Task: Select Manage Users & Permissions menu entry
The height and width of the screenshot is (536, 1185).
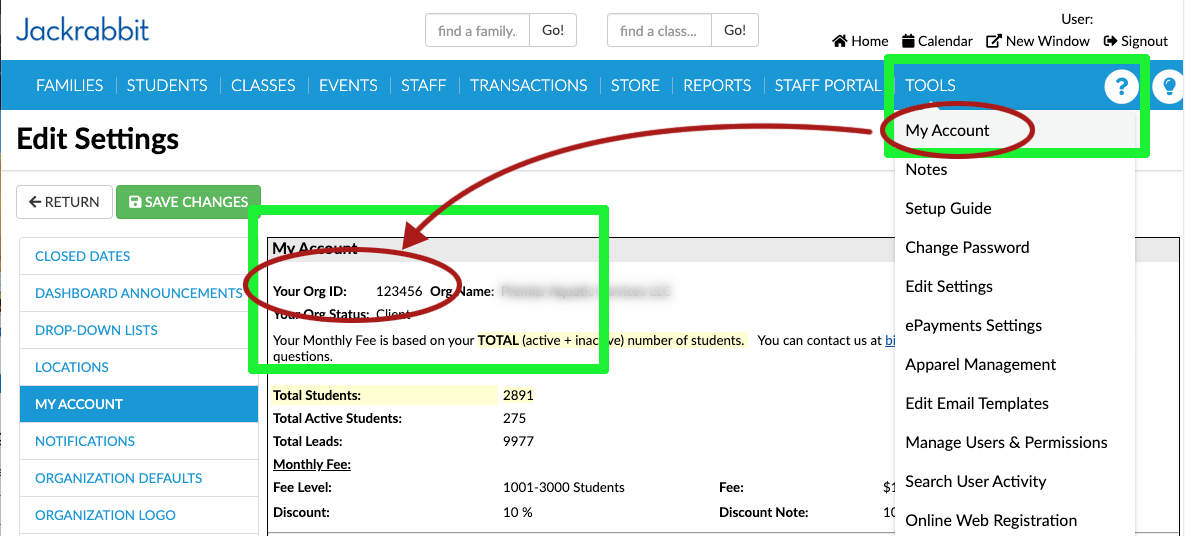Action: [x=1006, y=442]
